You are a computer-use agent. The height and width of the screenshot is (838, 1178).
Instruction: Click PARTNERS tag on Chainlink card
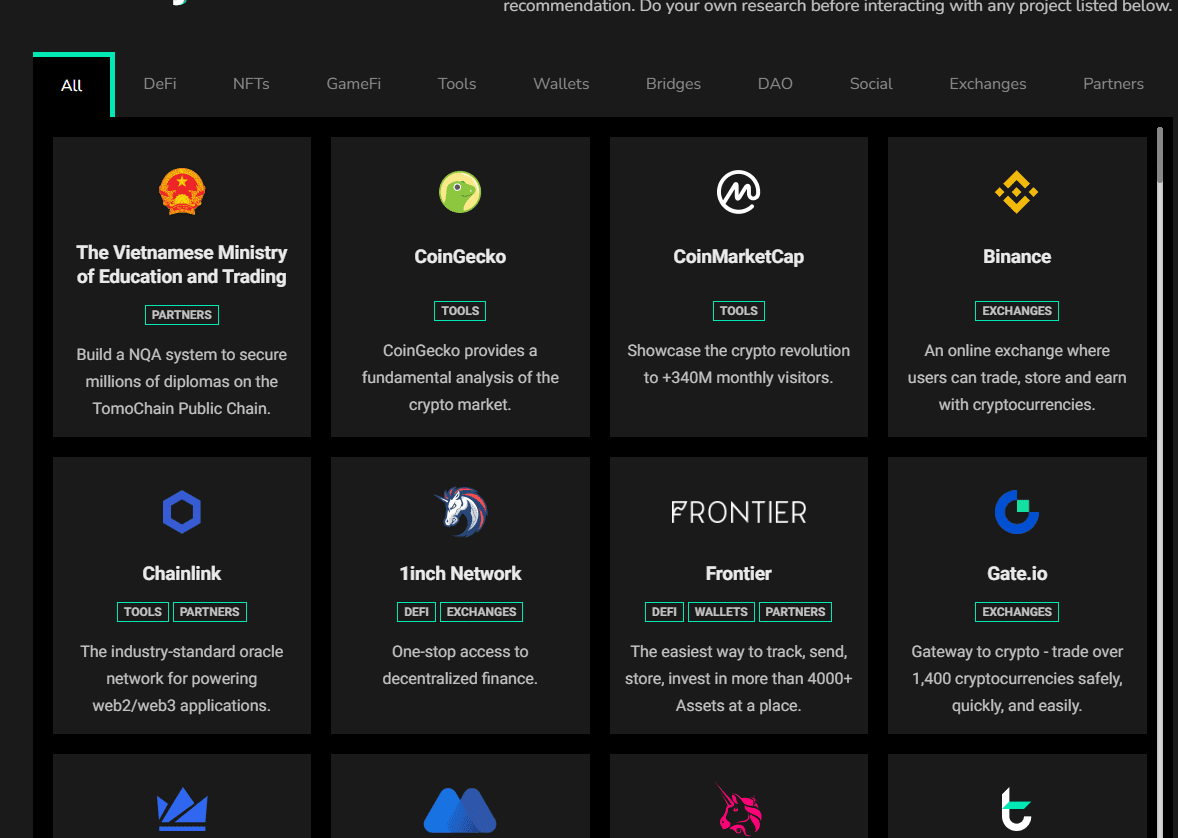coord(210,612)
